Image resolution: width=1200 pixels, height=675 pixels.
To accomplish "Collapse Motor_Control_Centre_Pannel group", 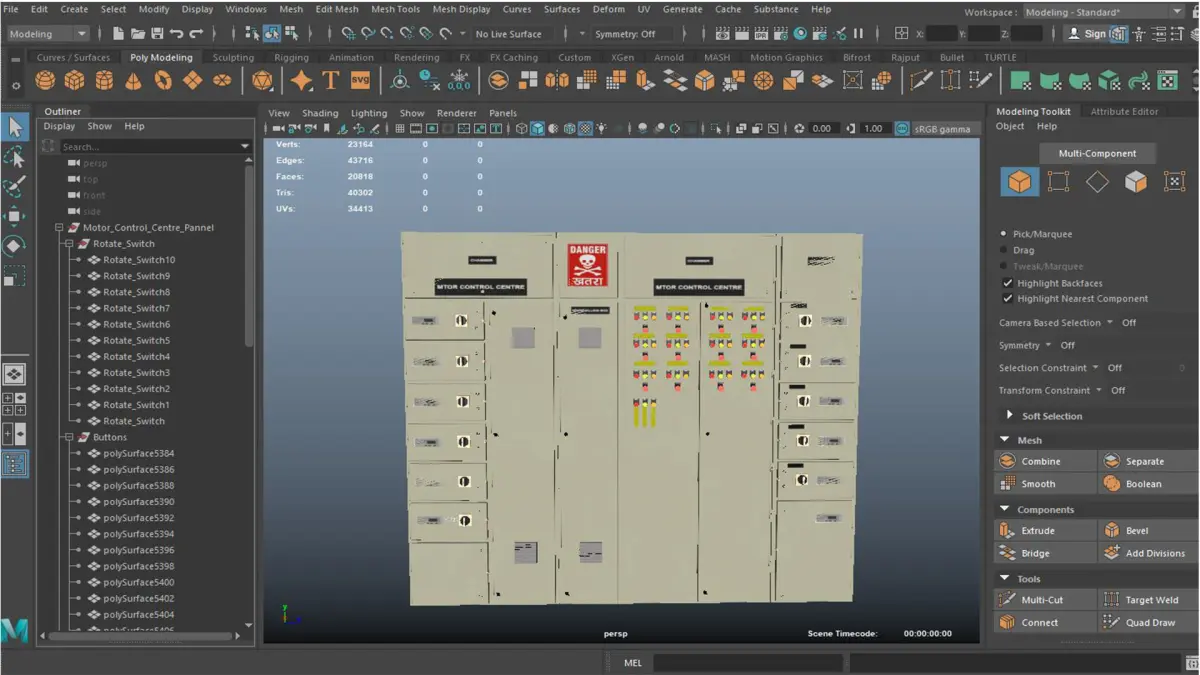I will click(59, 228).
